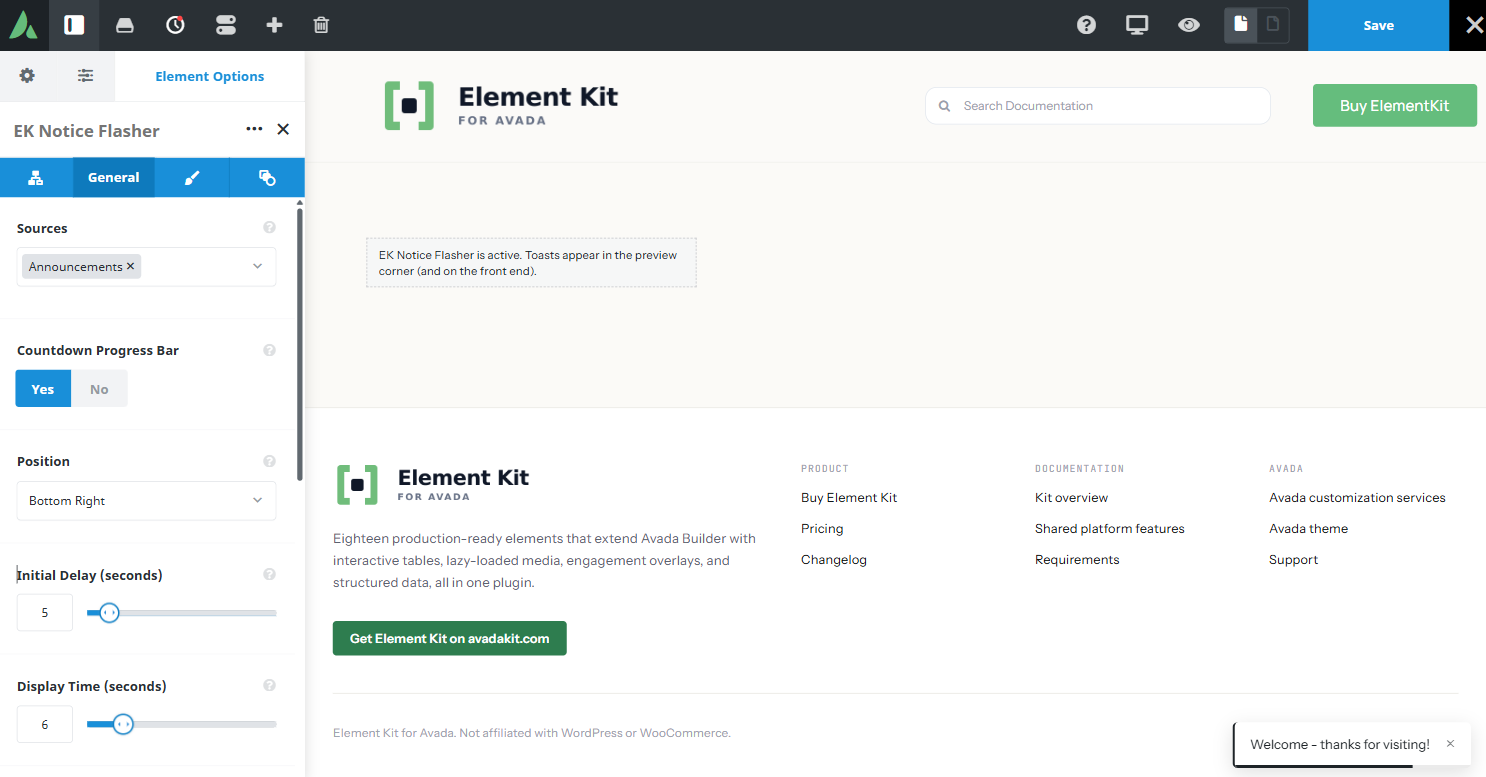Click the Save button
Image resolution: width=1486 pixels, height=777 pixels.
coord(1378,25)
